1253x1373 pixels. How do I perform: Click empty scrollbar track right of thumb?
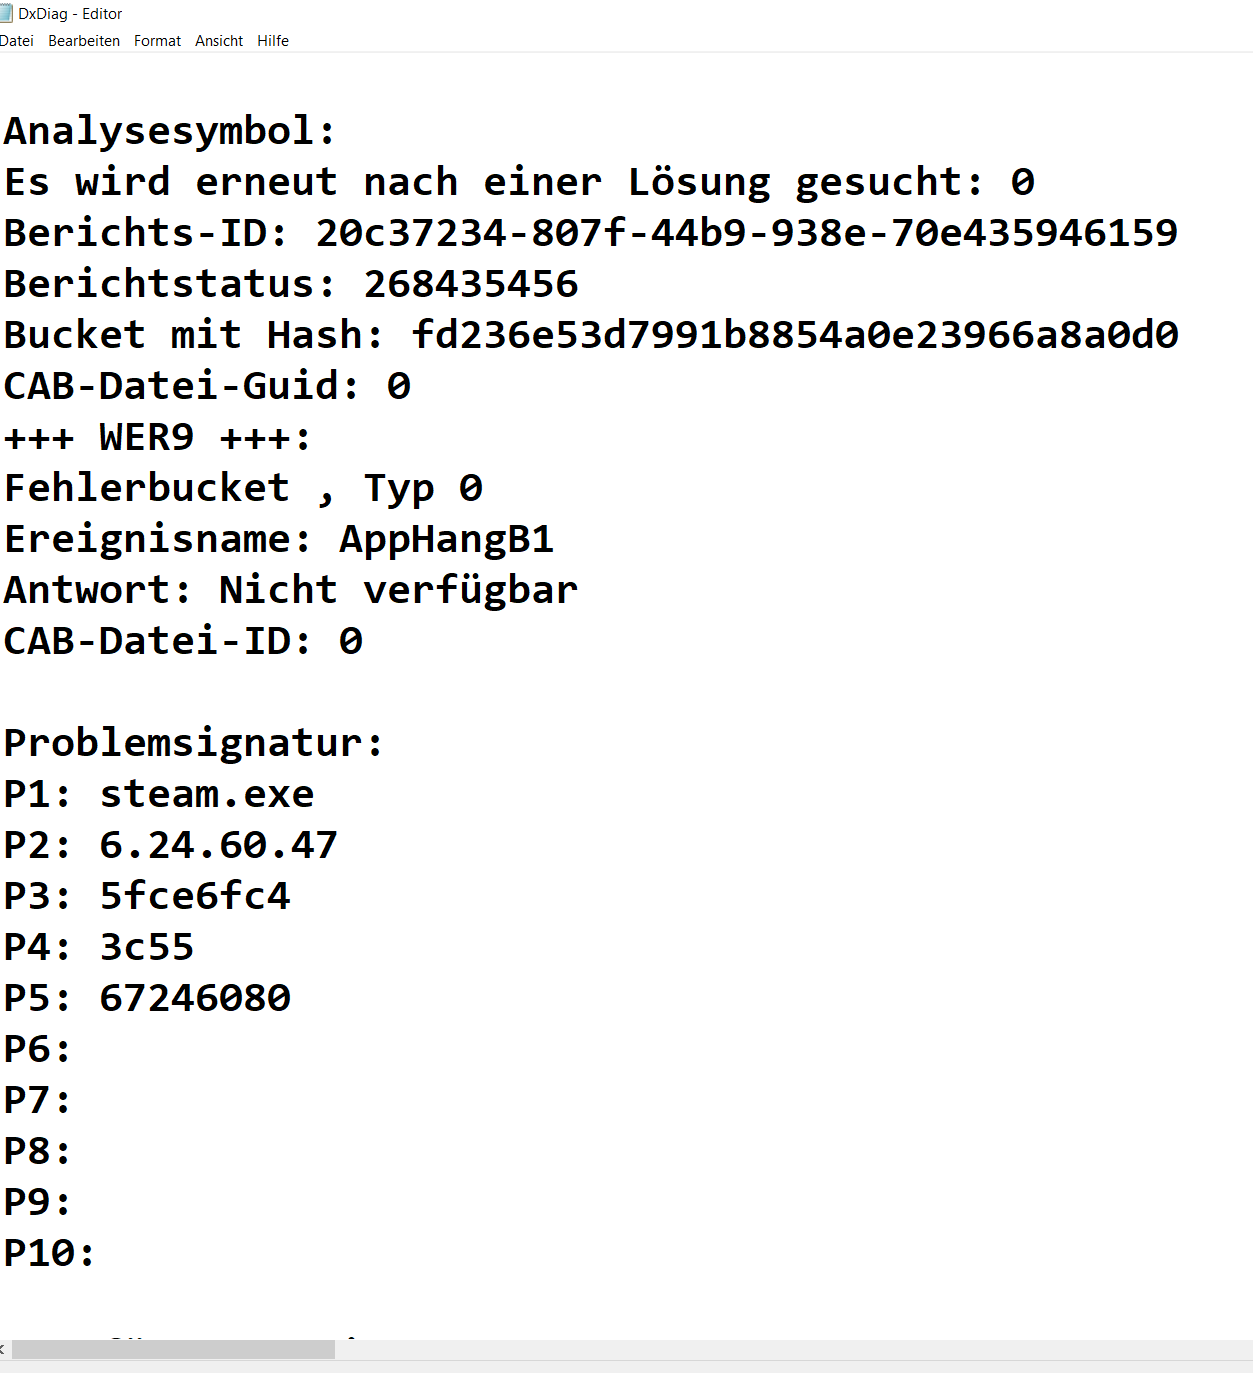click(790, 1349)
